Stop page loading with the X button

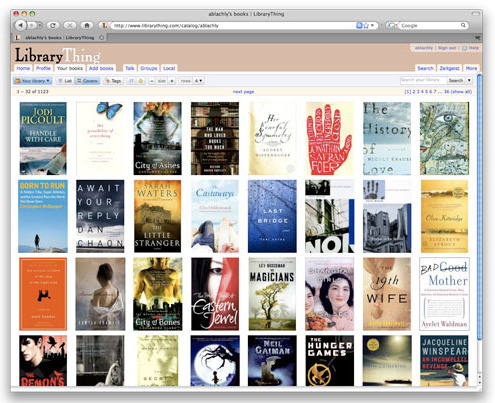(x=70, y=25)
